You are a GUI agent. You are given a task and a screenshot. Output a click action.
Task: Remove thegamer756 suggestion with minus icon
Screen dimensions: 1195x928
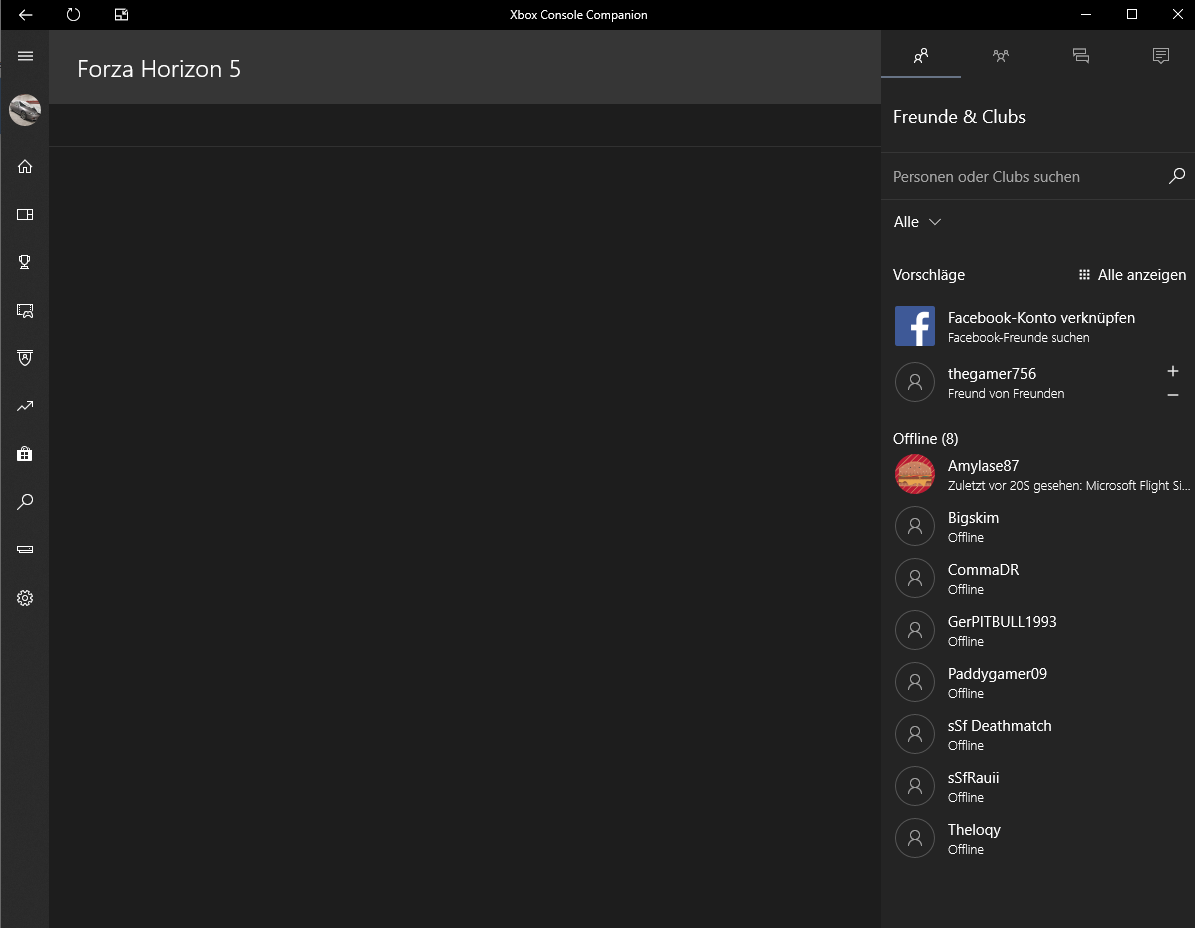1173,395
